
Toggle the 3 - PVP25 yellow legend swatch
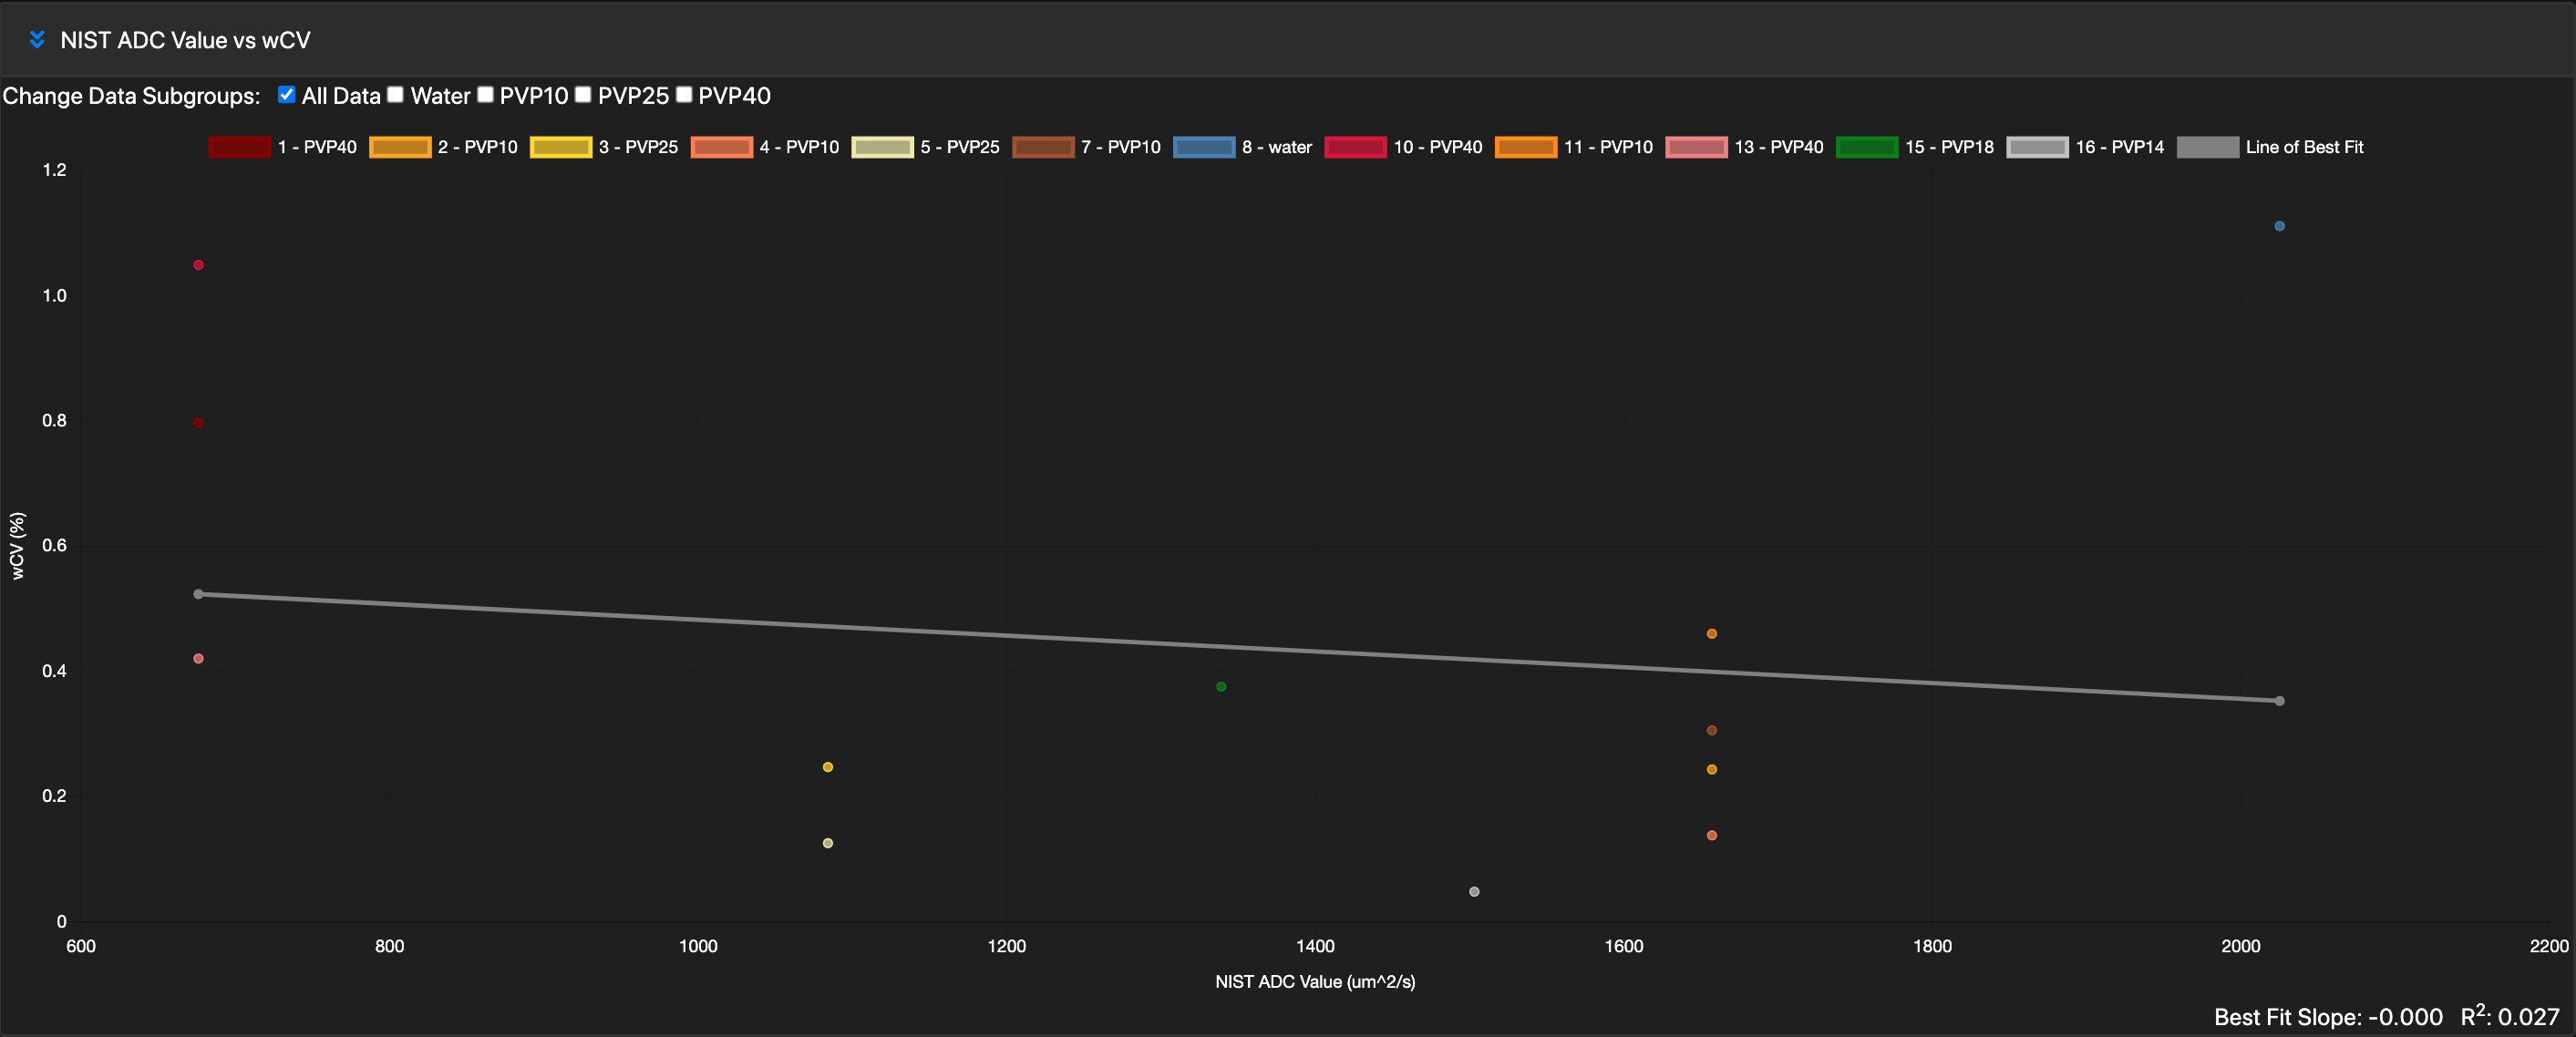[560, 147]
